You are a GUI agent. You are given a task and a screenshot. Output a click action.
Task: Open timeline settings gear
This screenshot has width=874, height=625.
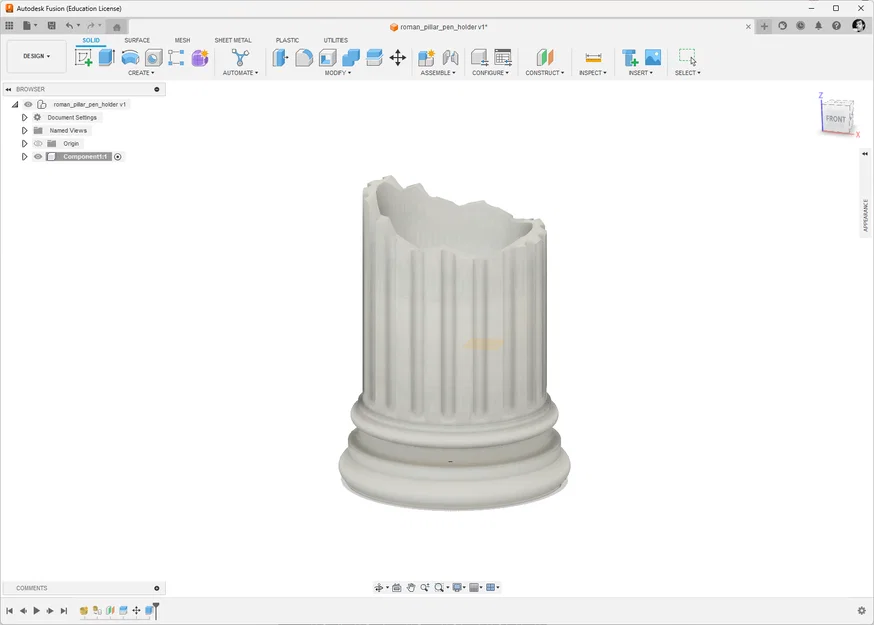[861, 611]
